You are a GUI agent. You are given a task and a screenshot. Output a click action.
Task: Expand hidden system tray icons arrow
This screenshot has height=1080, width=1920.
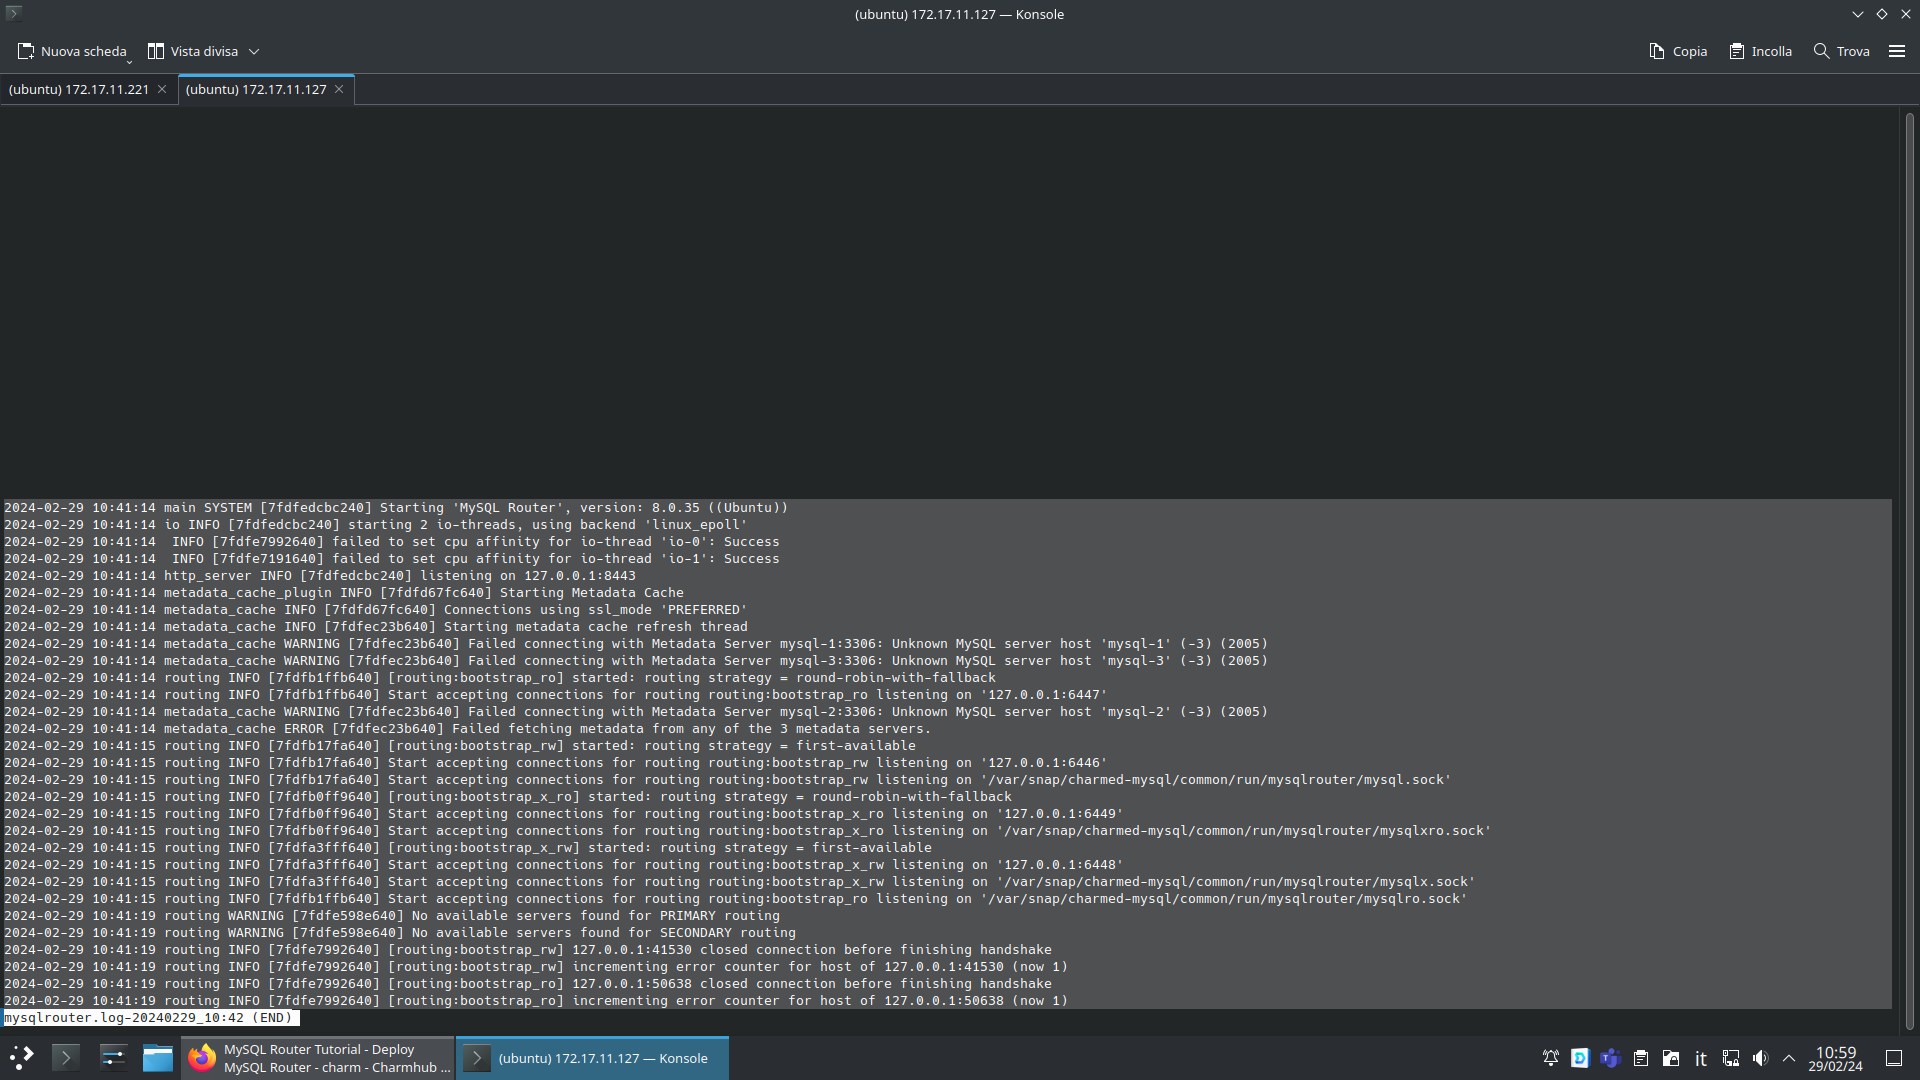click(1789, 1058)
